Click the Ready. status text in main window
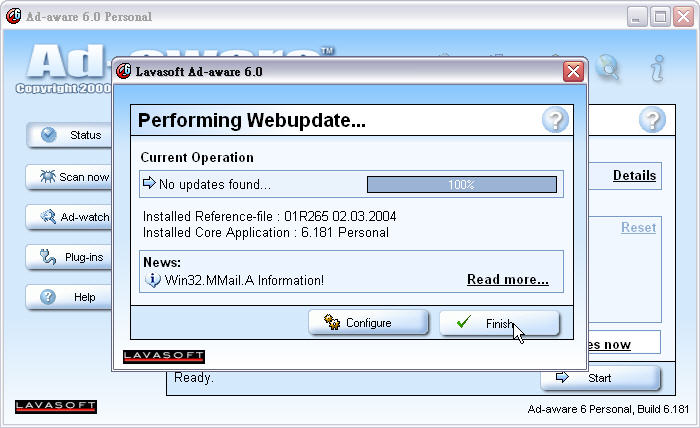Screen dimensions: 700x428 (x=194, y=378)
